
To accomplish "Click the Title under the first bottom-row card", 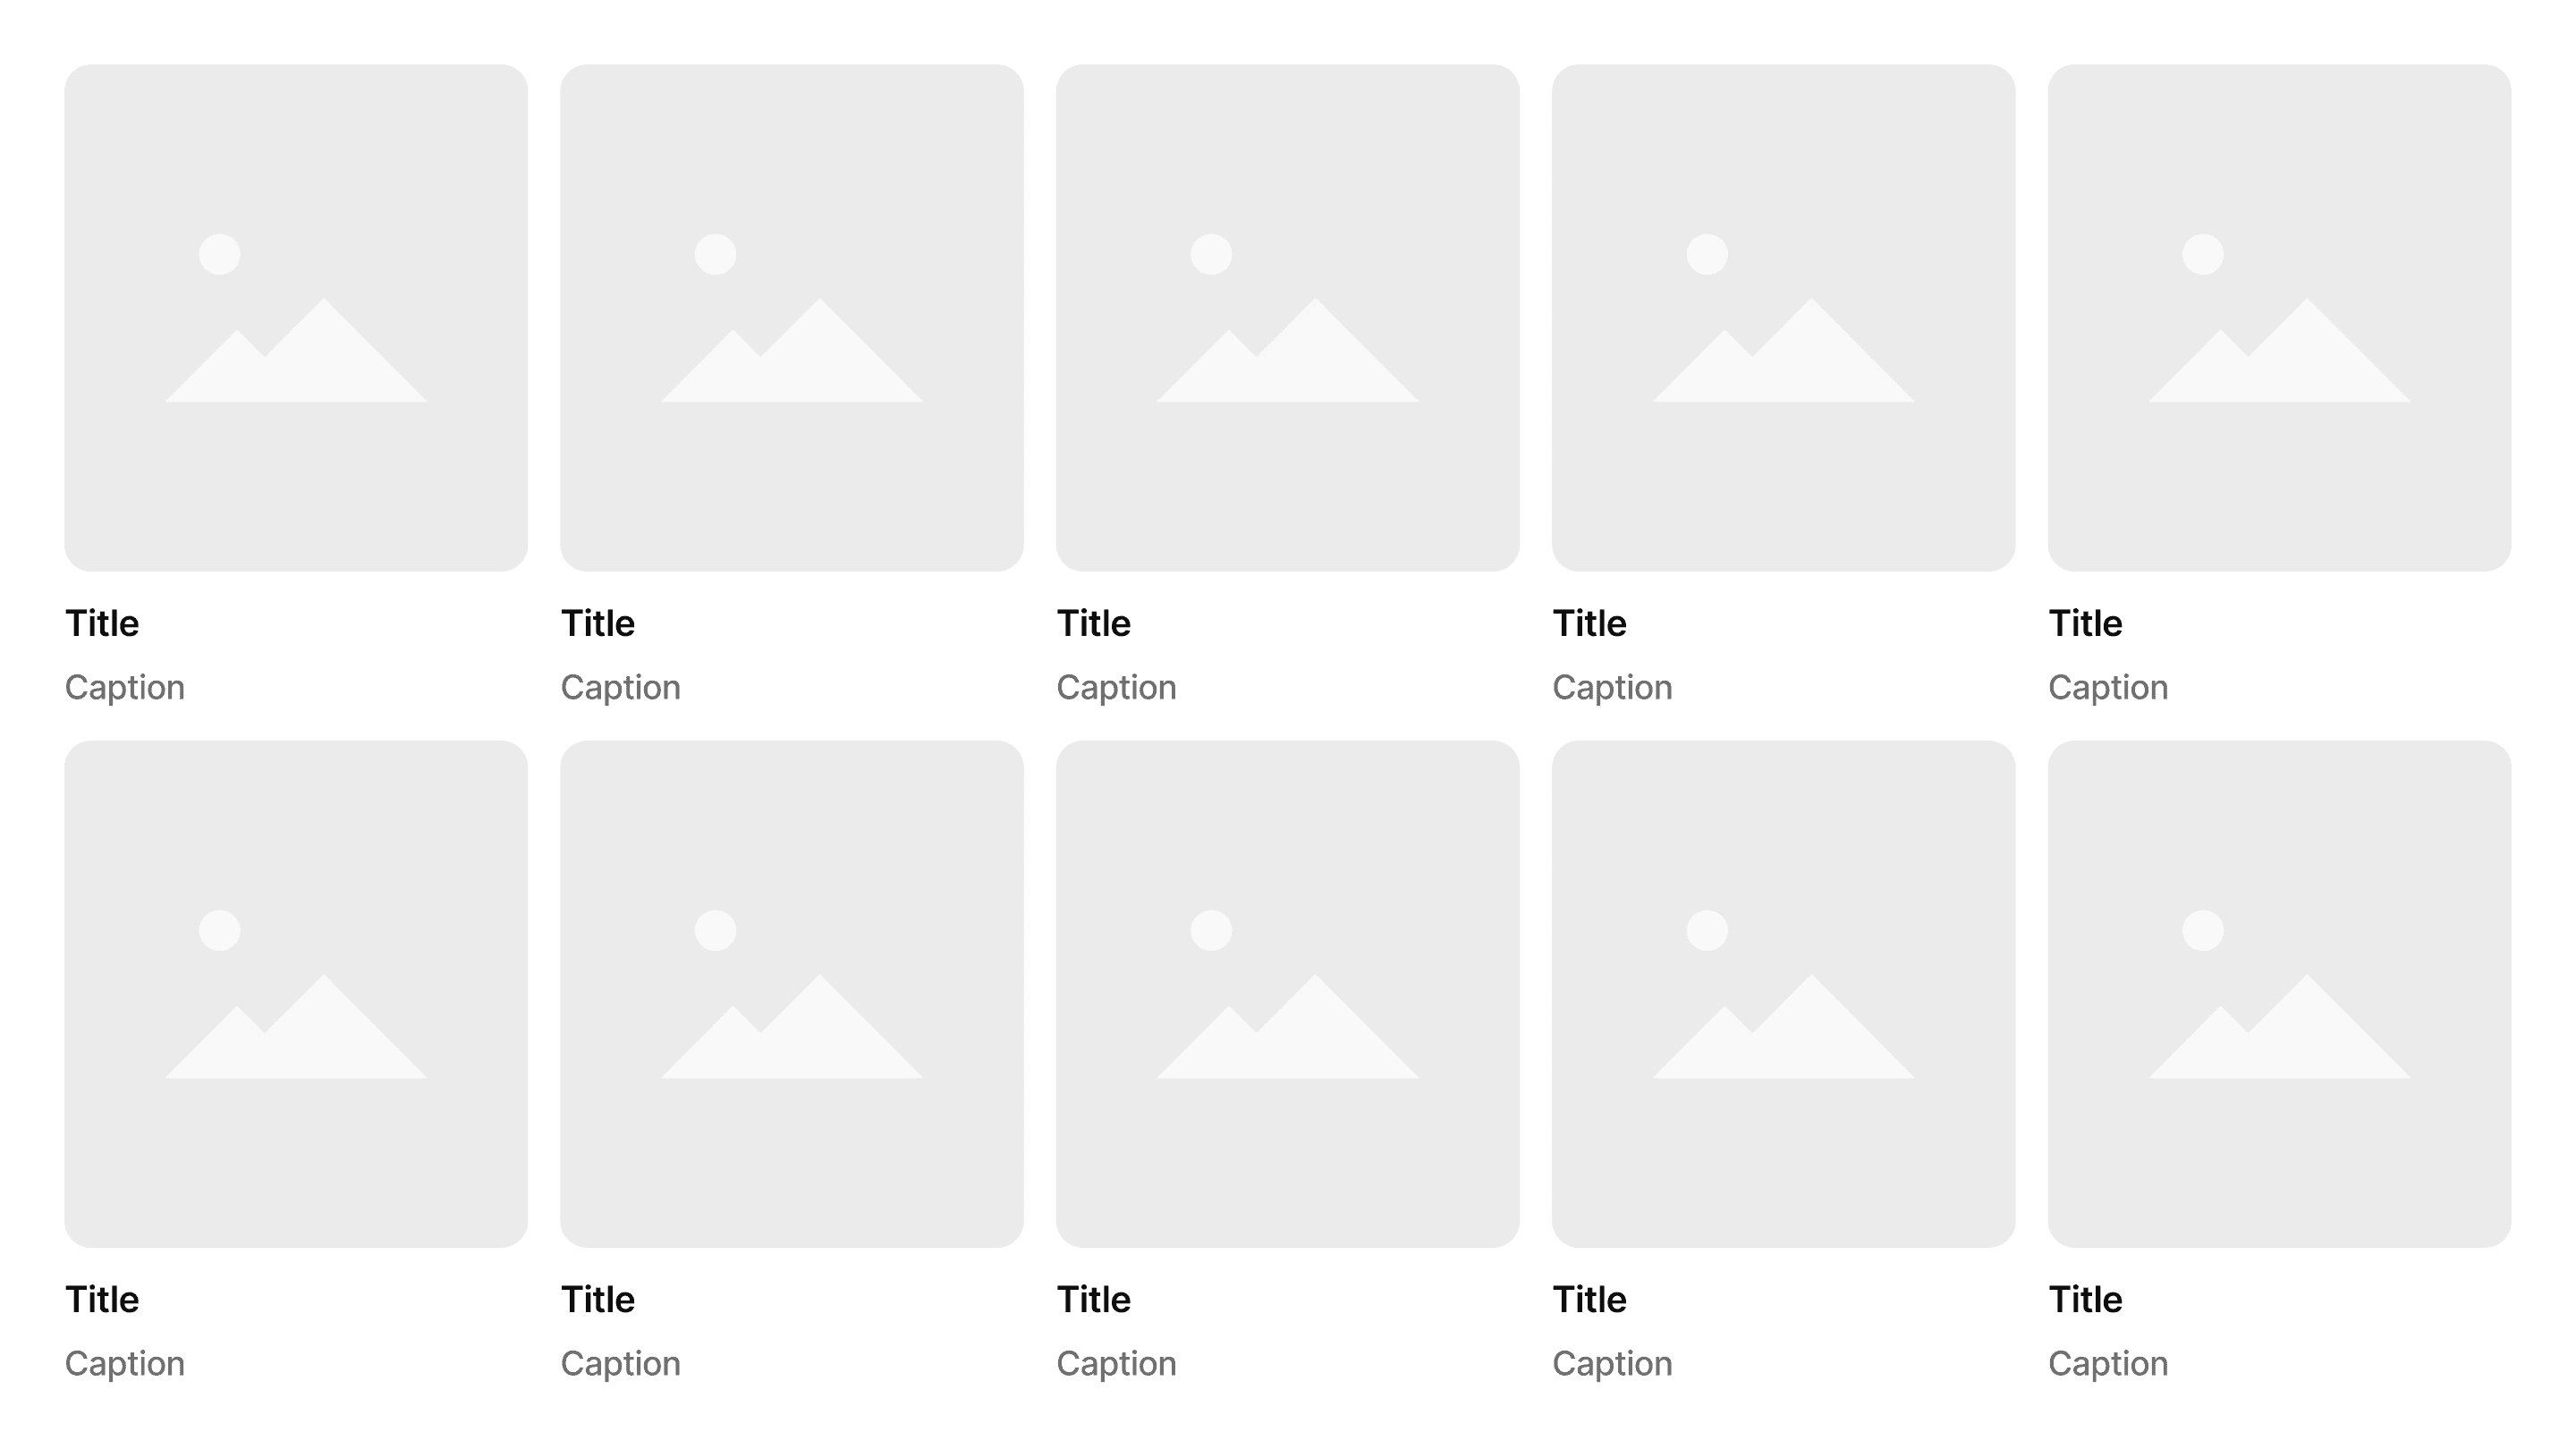I will pos(102,1299).
